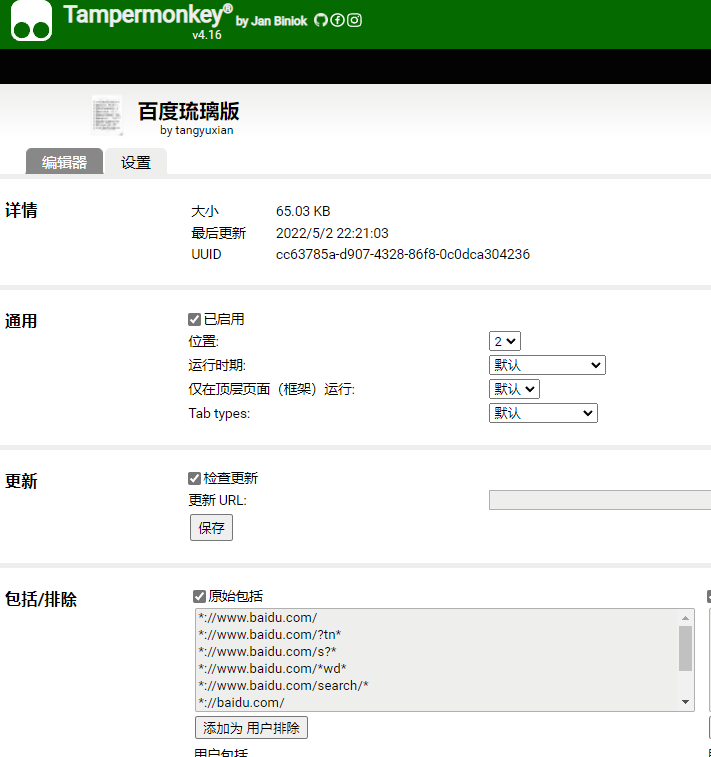Click the include list scrollbar up arrow
The width and height of the screenshot is (711, 757).
click(x=685, y=618)
